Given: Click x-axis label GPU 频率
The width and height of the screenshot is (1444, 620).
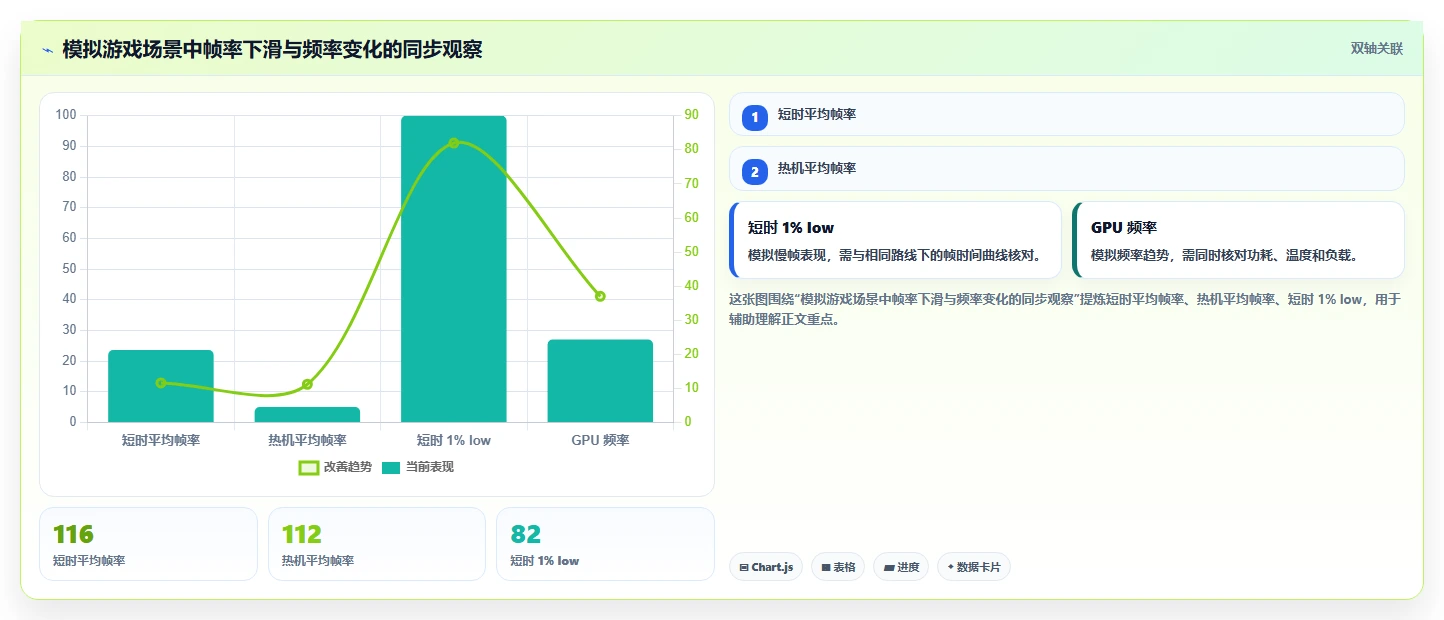Looking at the screenshot, I should point(600,440).
